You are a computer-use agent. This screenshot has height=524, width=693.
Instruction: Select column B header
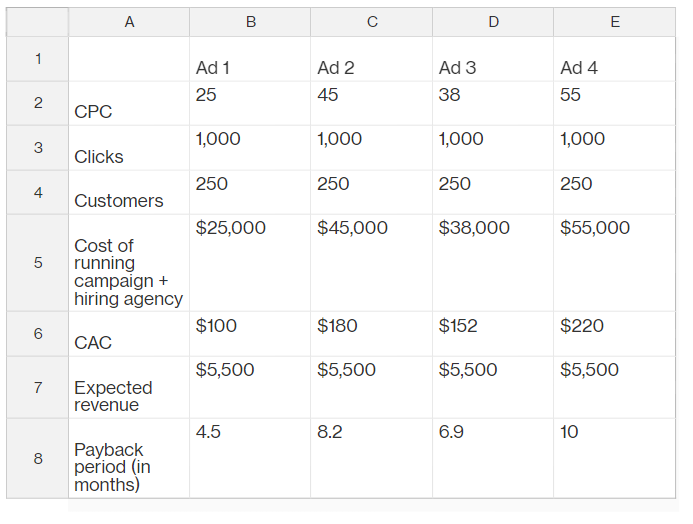coord(250,22)
